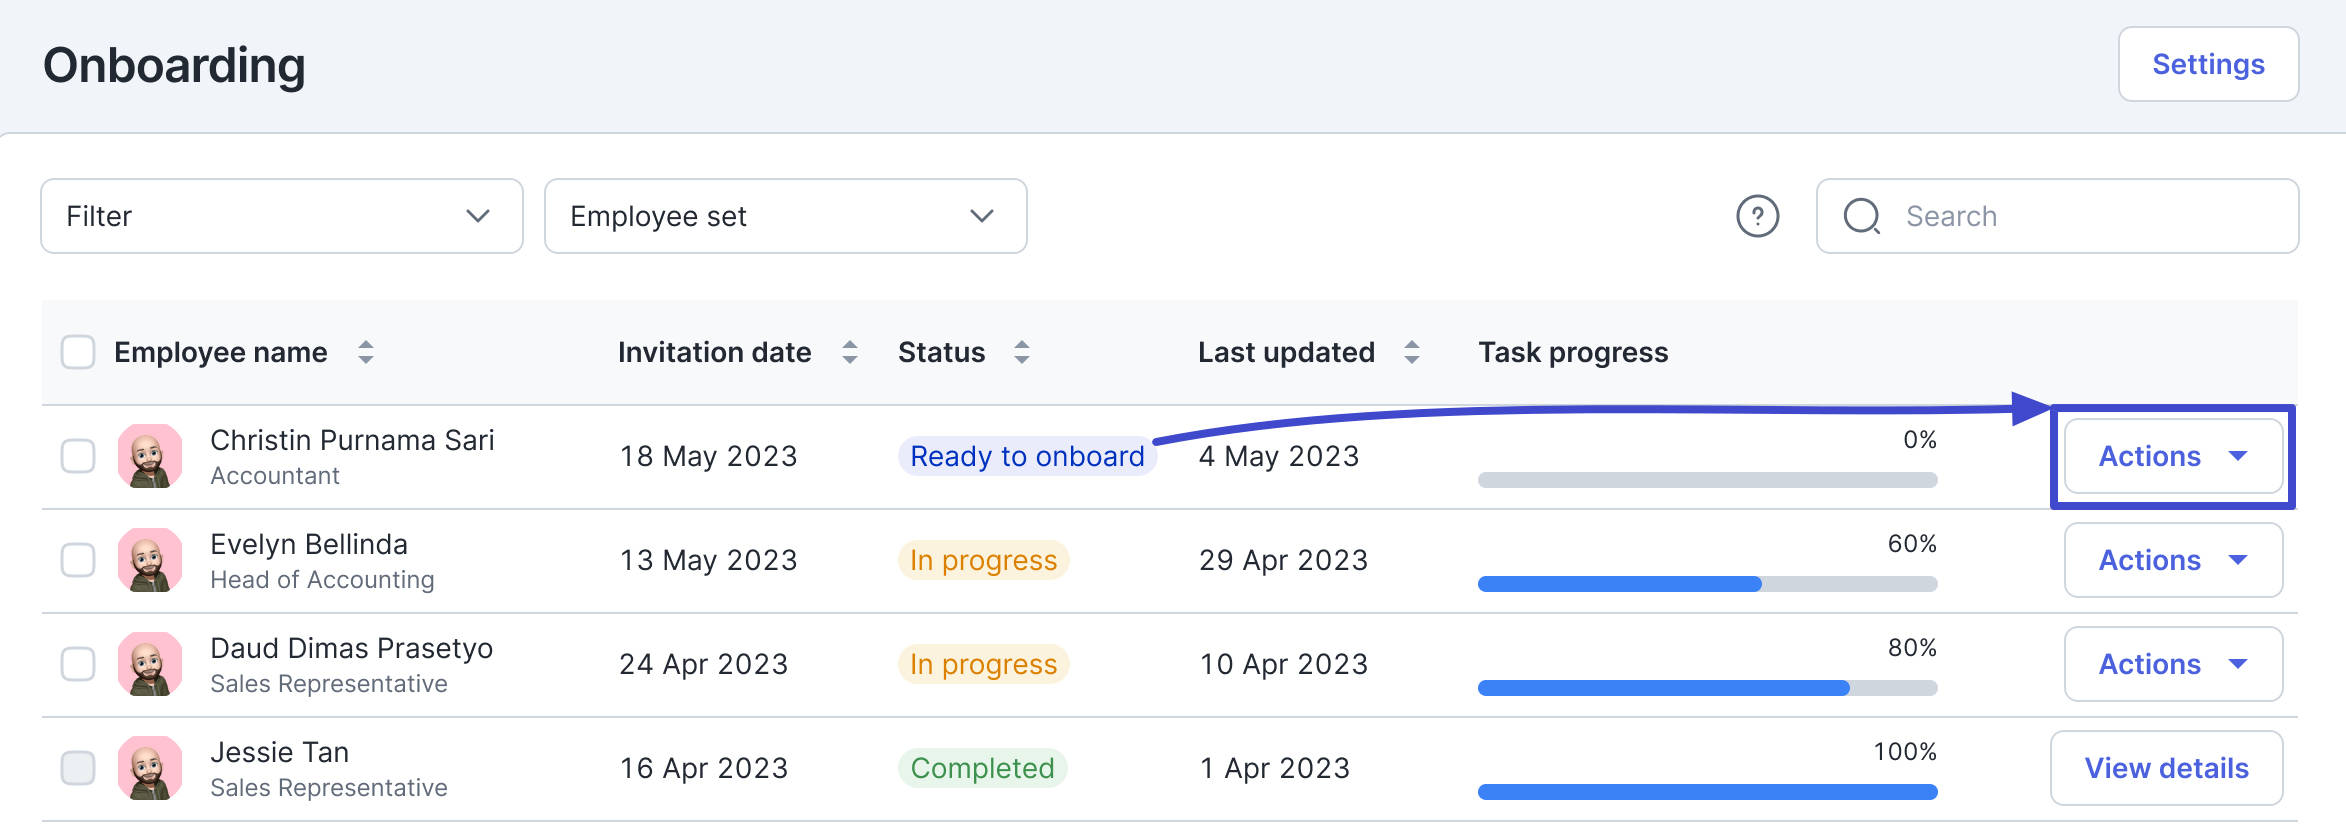This screenshot has height=824, width=2346.
Task: Sort by Employee name arrows
Action: tap(366, 352)
